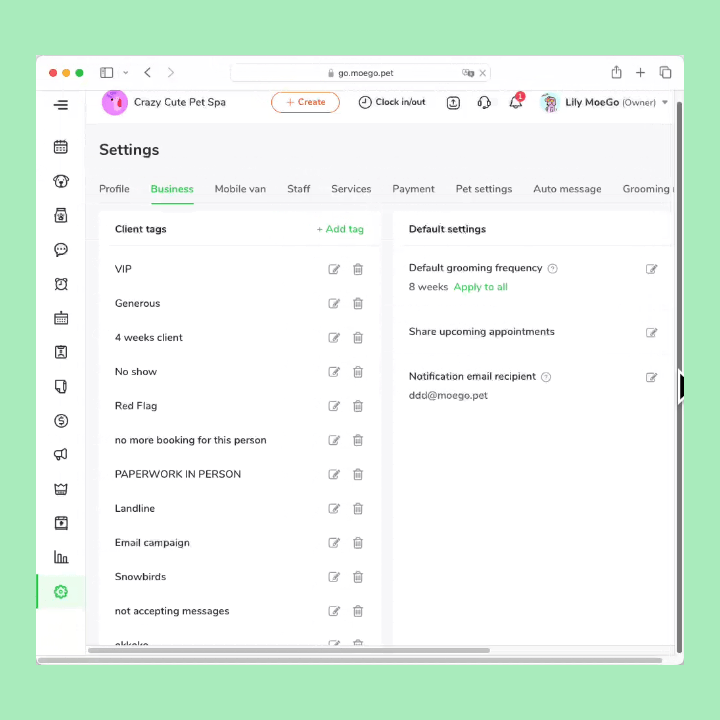
Task: Delete the 4 weeks client tag
Action: click(x=358, y=338)
